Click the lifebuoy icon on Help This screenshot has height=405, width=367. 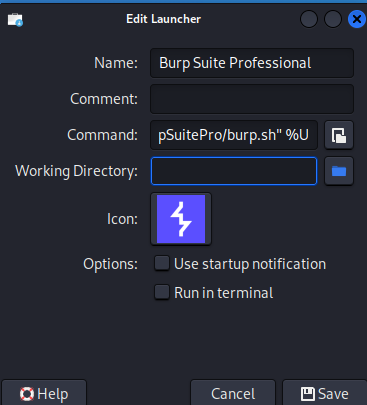27,394
